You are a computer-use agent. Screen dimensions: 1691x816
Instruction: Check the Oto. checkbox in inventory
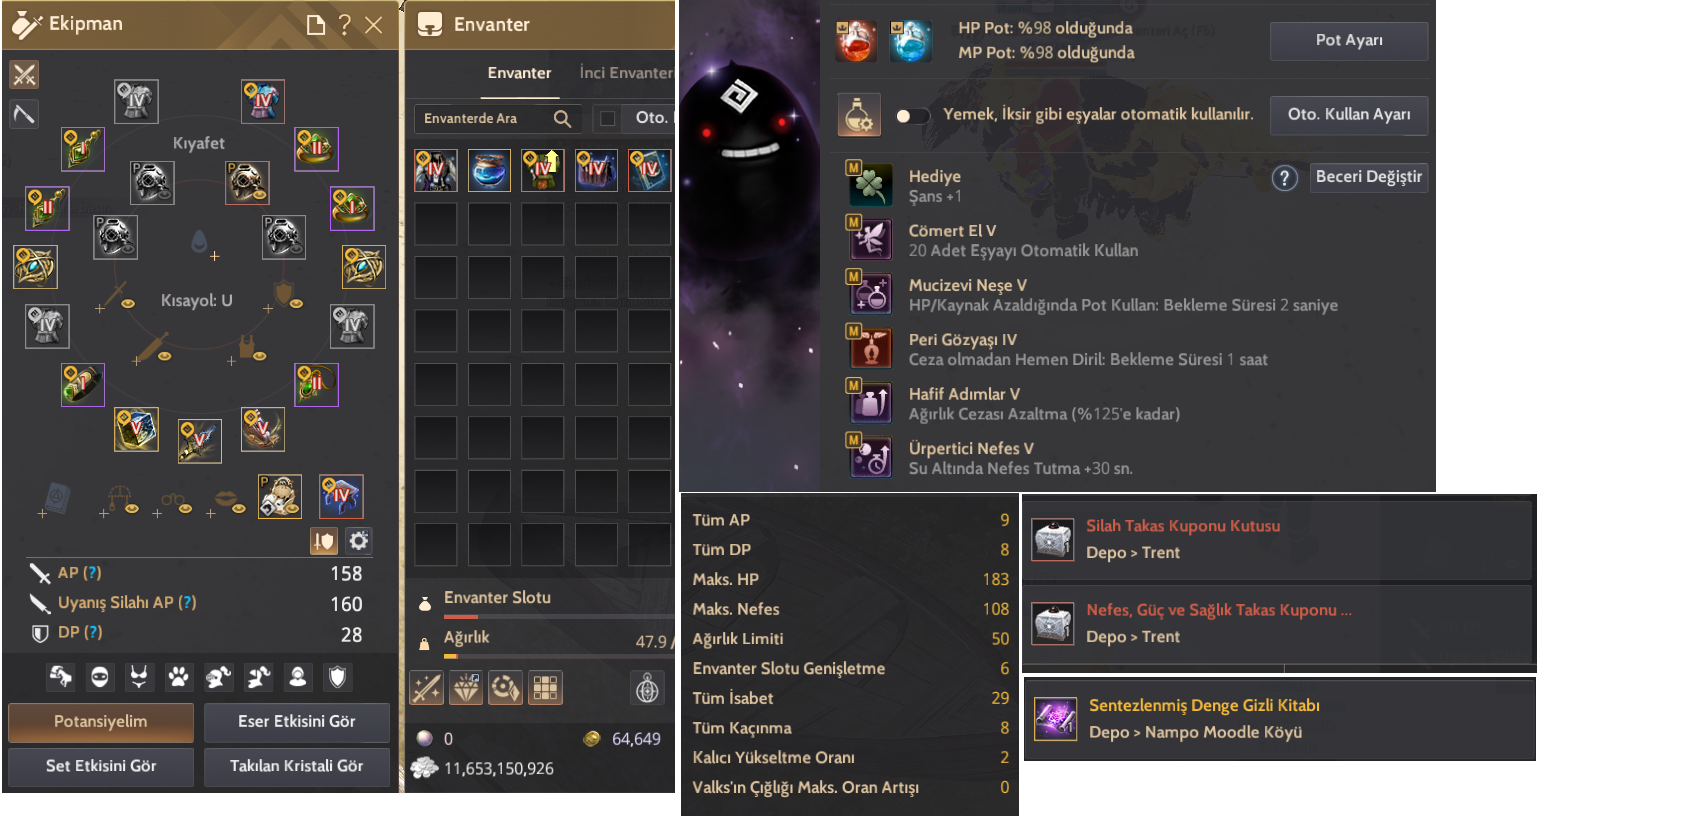(x=607, y=118)
